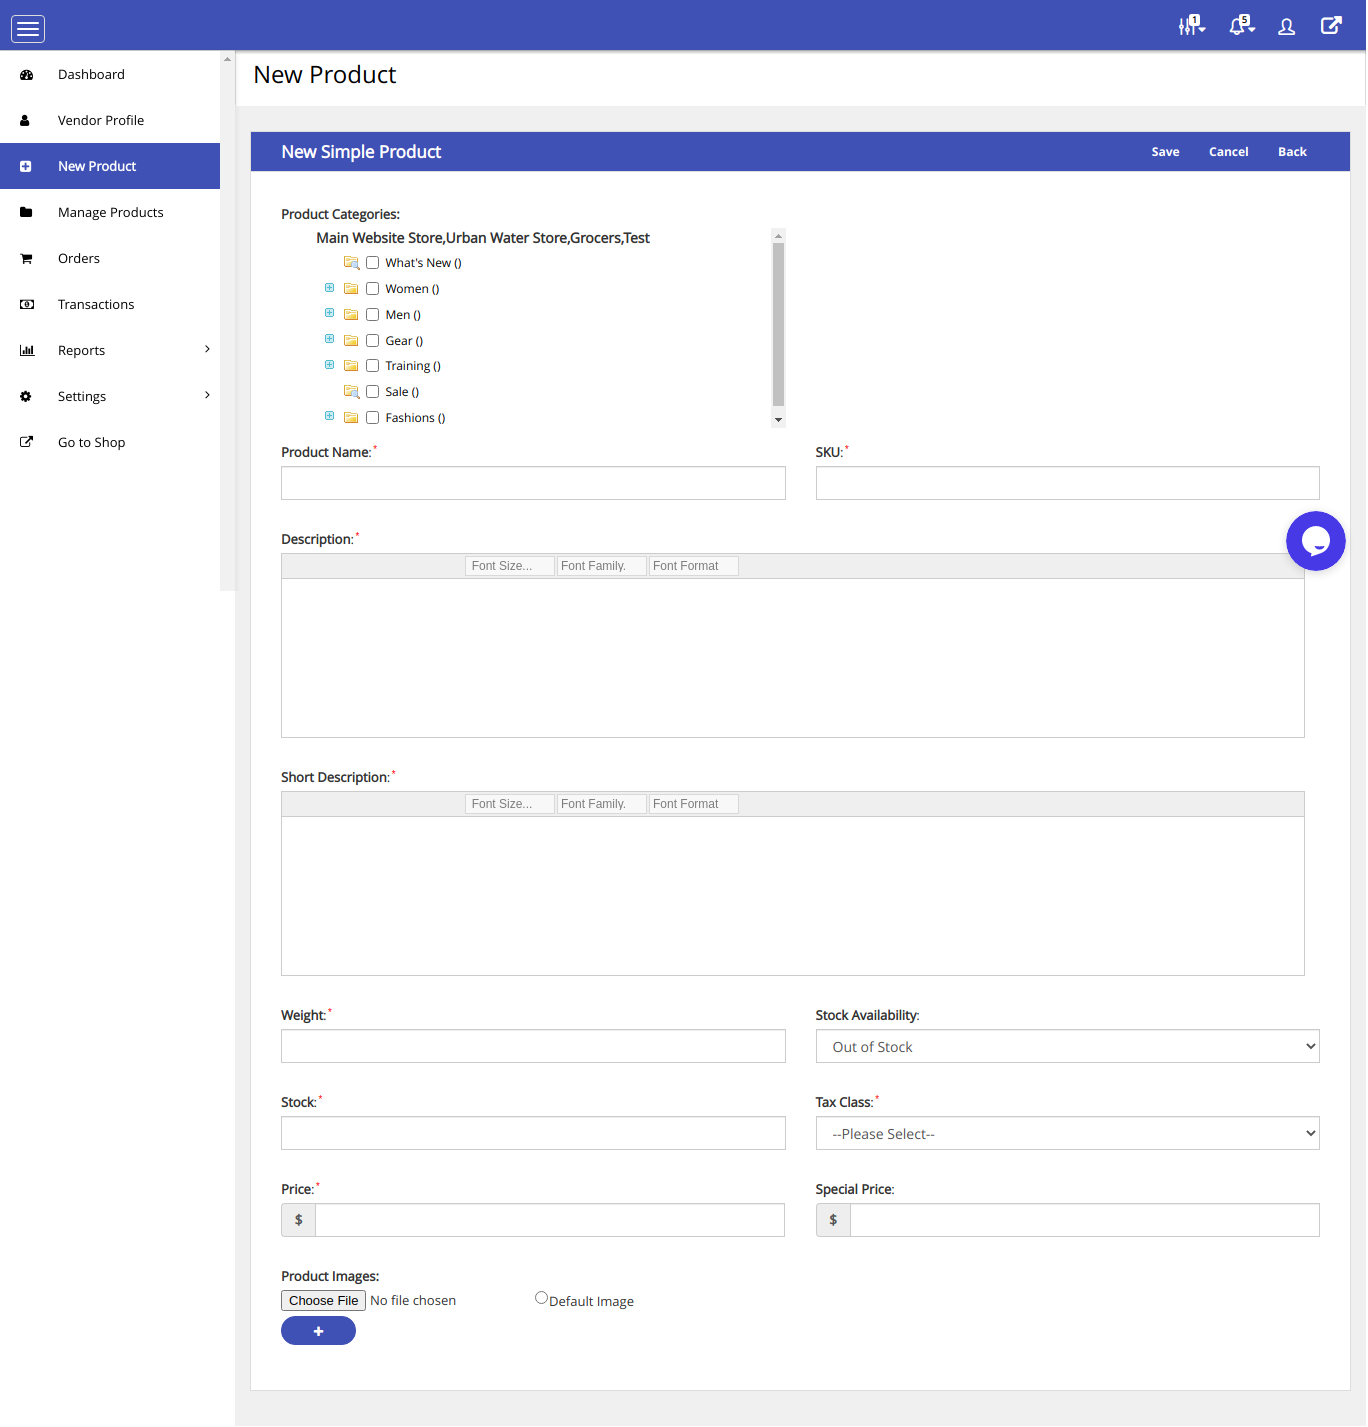Click the Product Name input field
The height and width of the screenshot is (1427, 1368).
[533, 483]
